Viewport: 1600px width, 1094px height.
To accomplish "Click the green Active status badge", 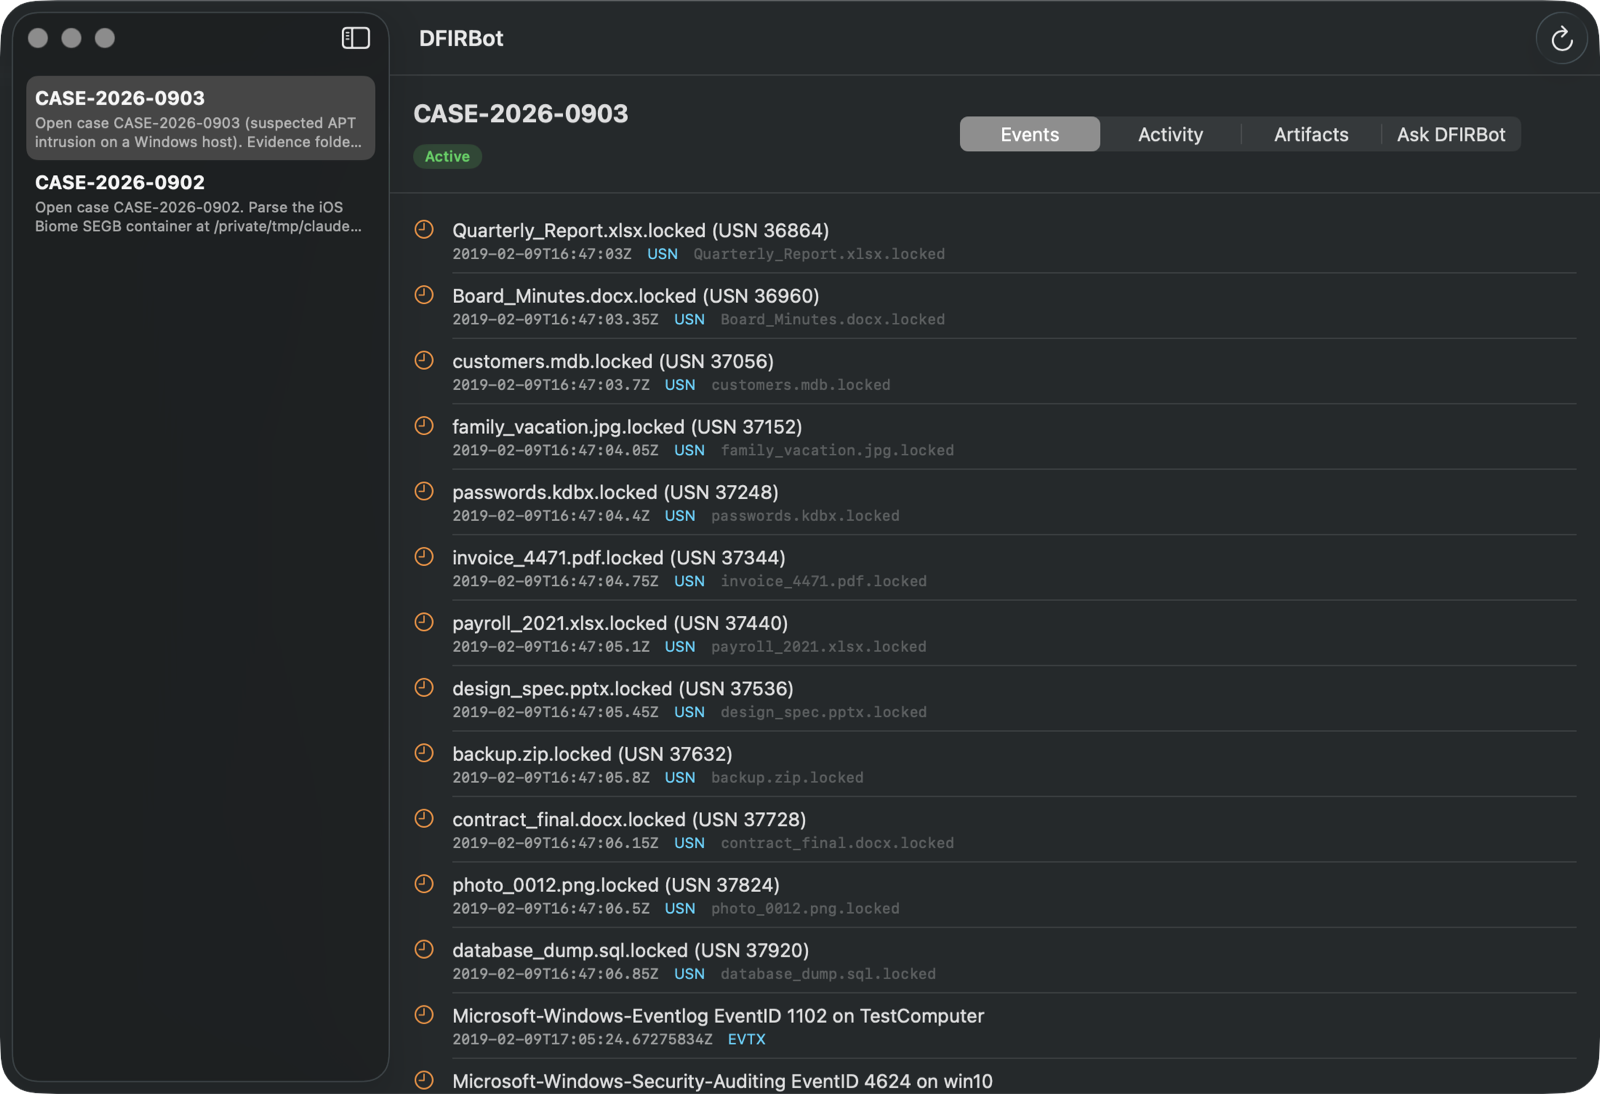I will coord(447,156).
